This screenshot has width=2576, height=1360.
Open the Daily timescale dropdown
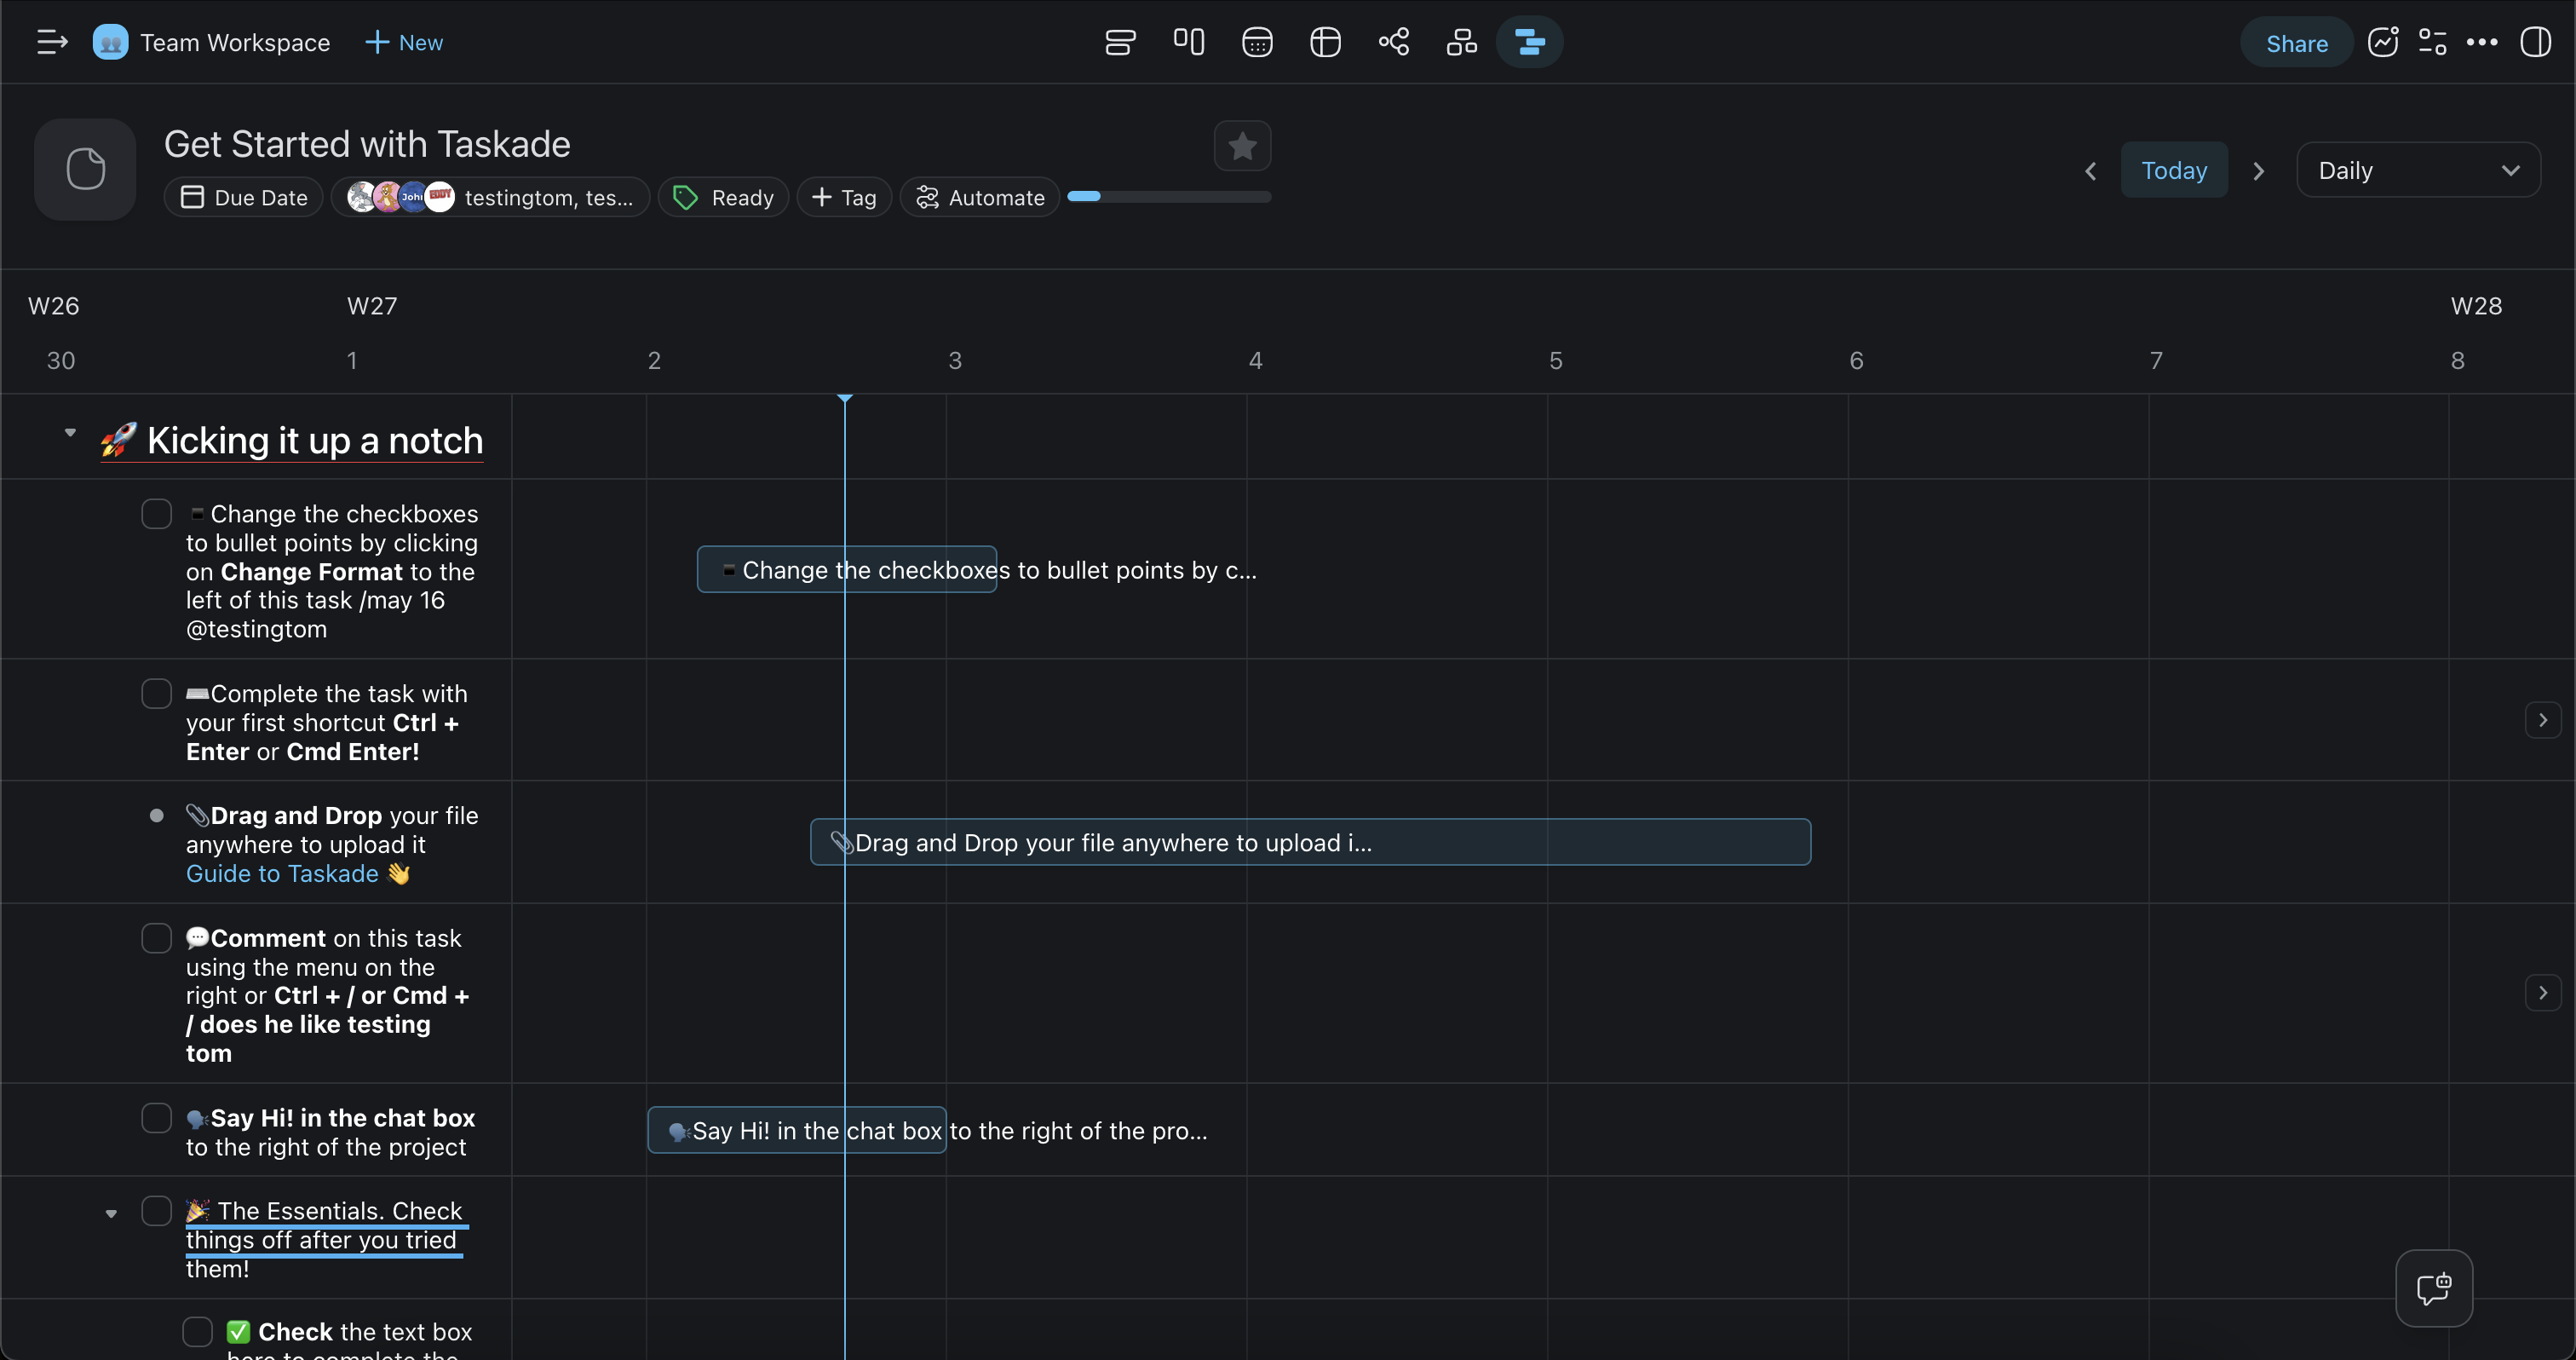[2417, 170]
